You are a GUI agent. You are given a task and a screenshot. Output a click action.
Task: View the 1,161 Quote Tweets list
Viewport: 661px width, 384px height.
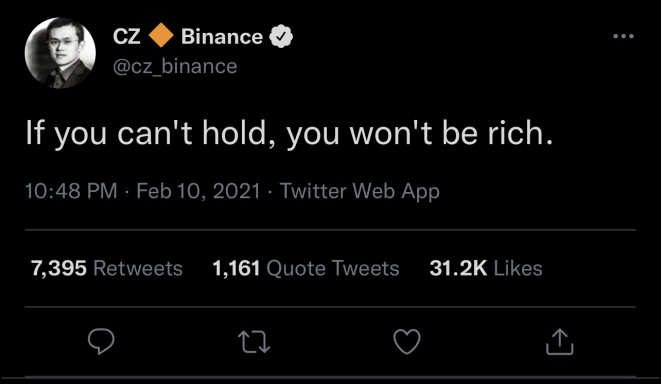point(306,268)
